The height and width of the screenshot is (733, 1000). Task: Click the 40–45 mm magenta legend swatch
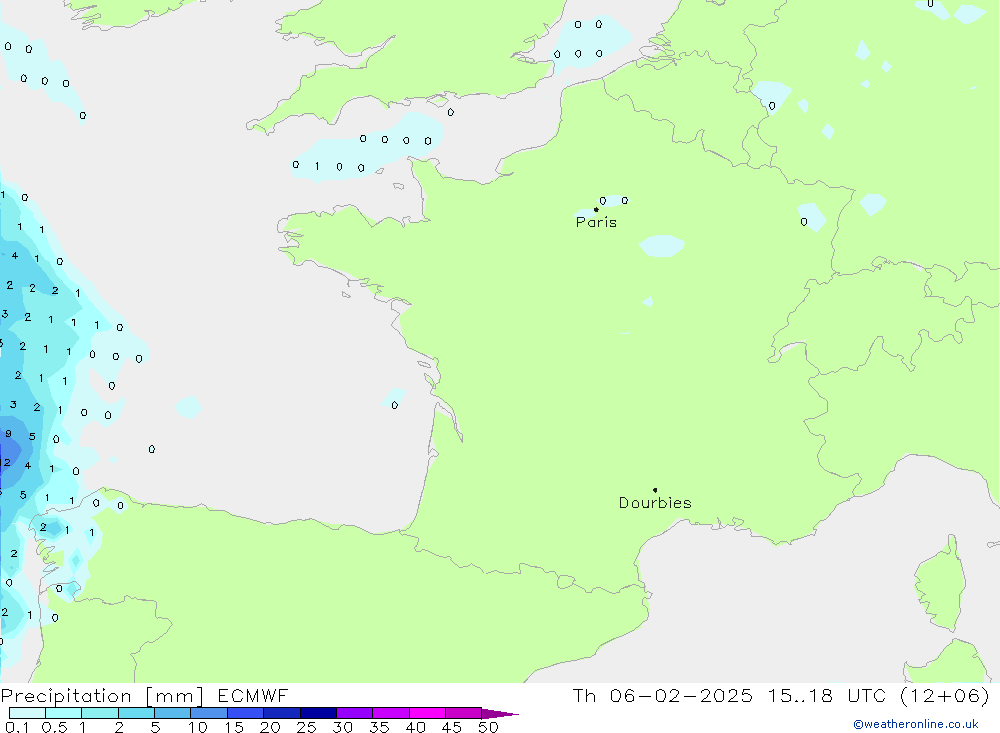(427, 713)
